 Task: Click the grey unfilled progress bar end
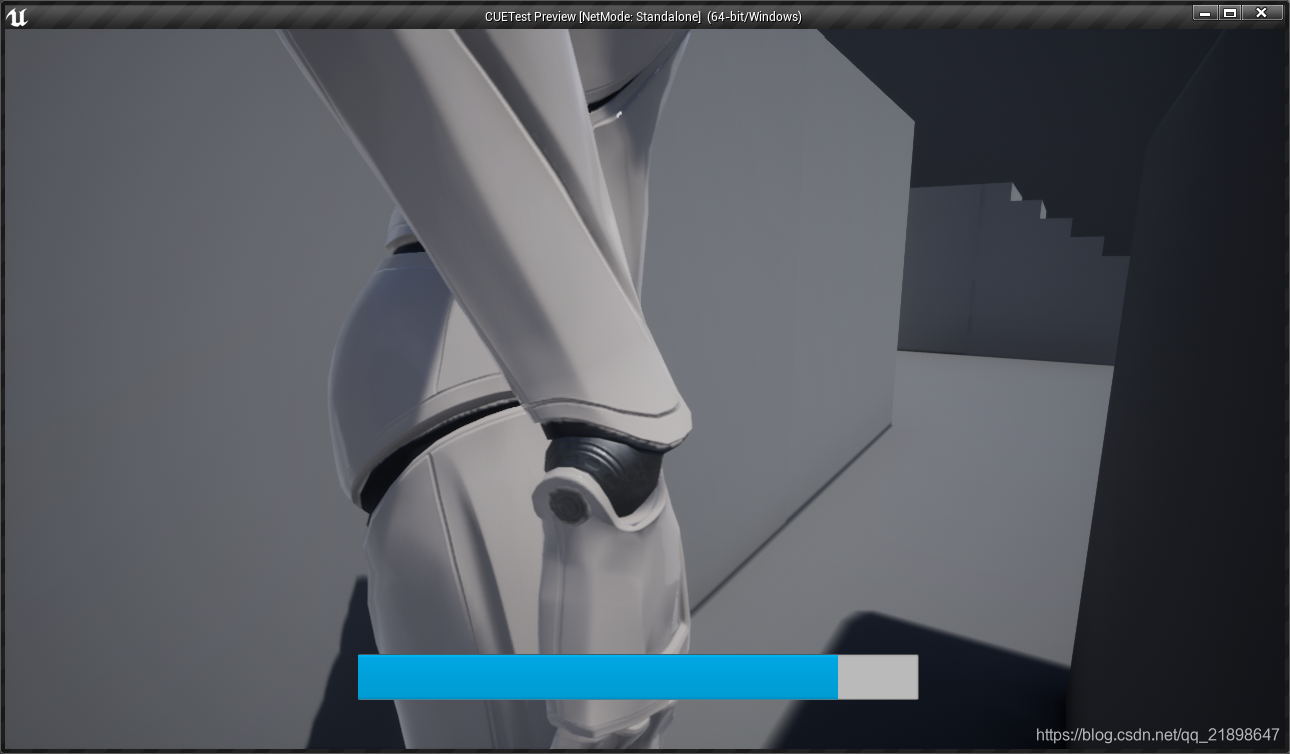pos(877,677)
